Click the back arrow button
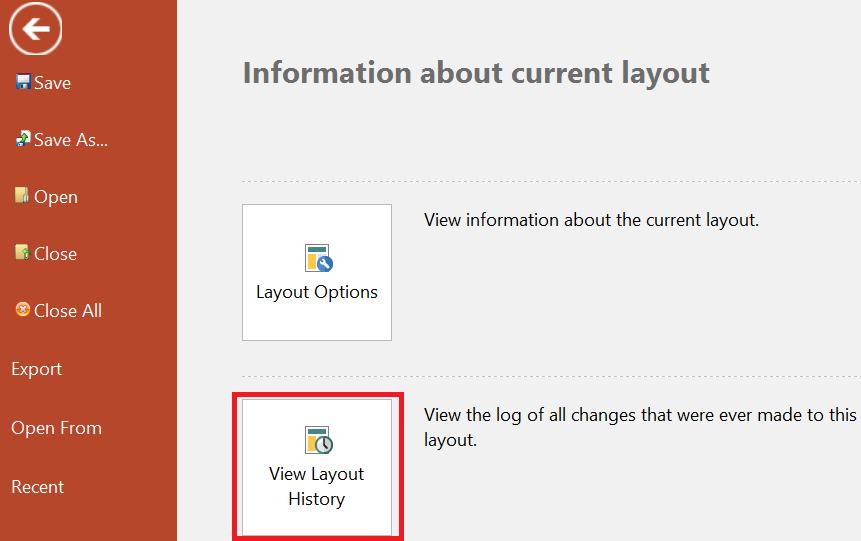 tap(36, 30)
